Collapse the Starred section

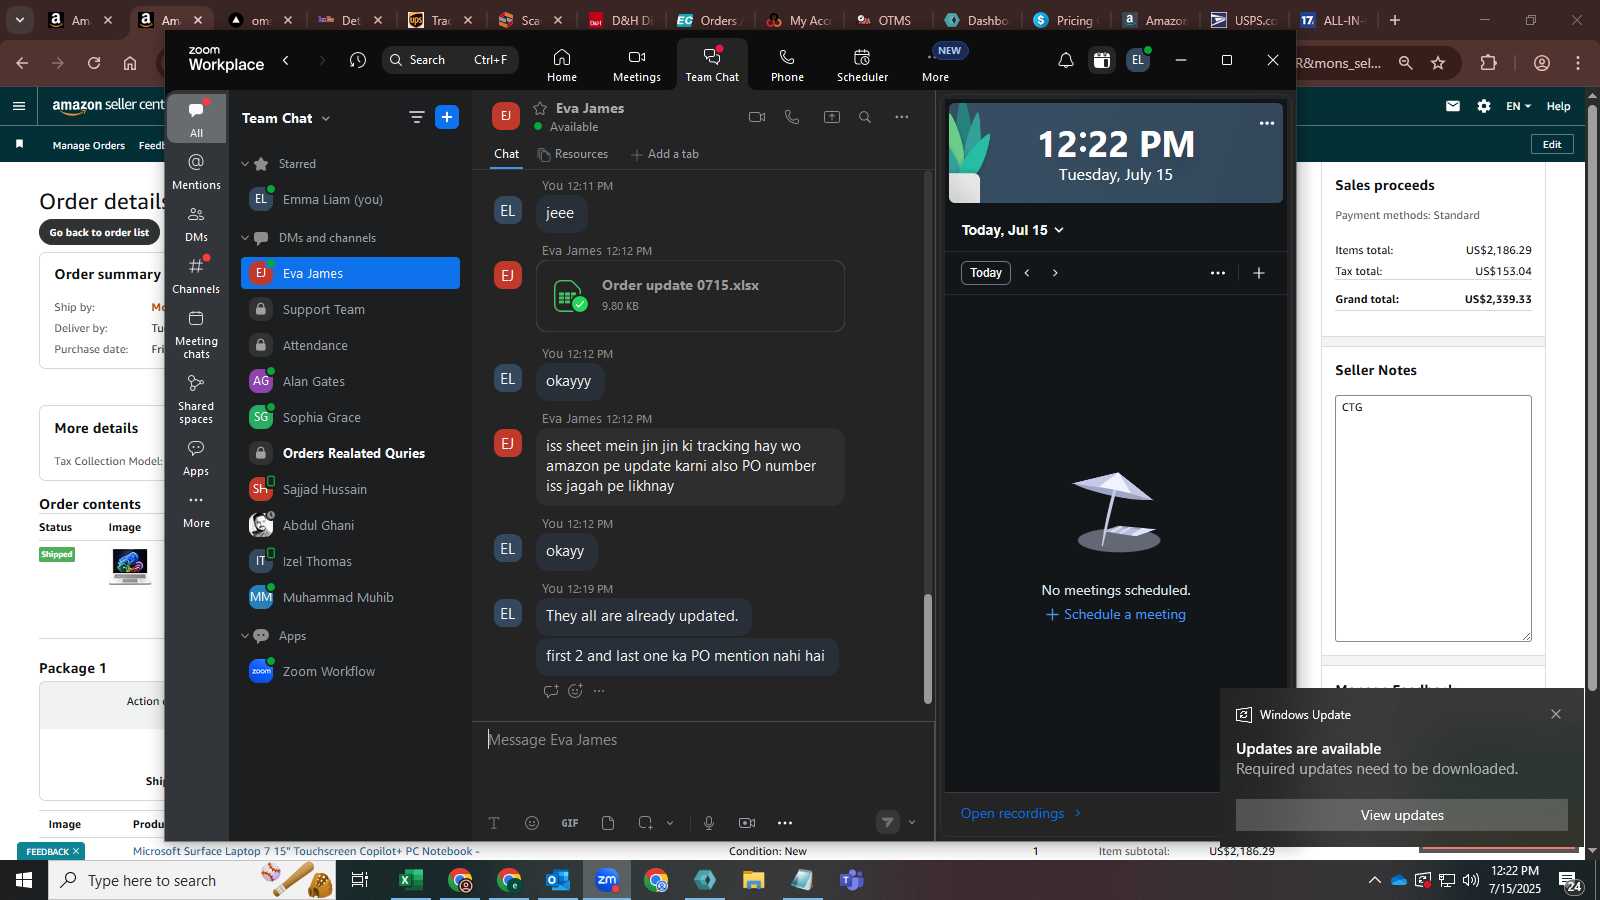coord(245,164)
